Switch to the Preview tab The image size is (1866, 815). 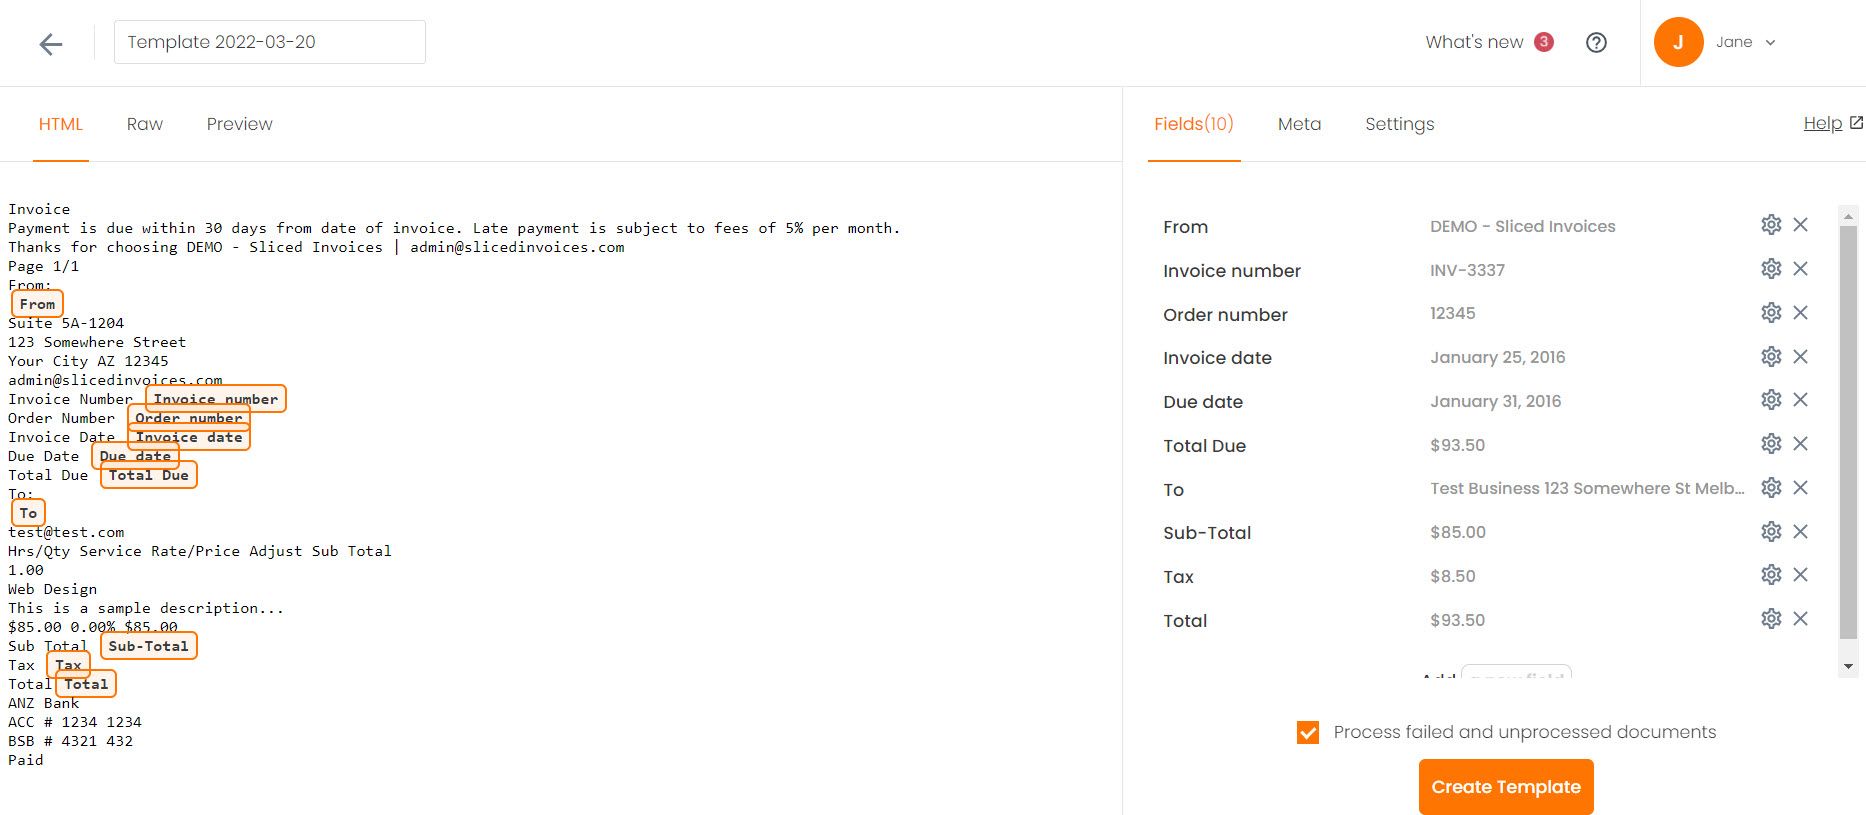[239, 124]
